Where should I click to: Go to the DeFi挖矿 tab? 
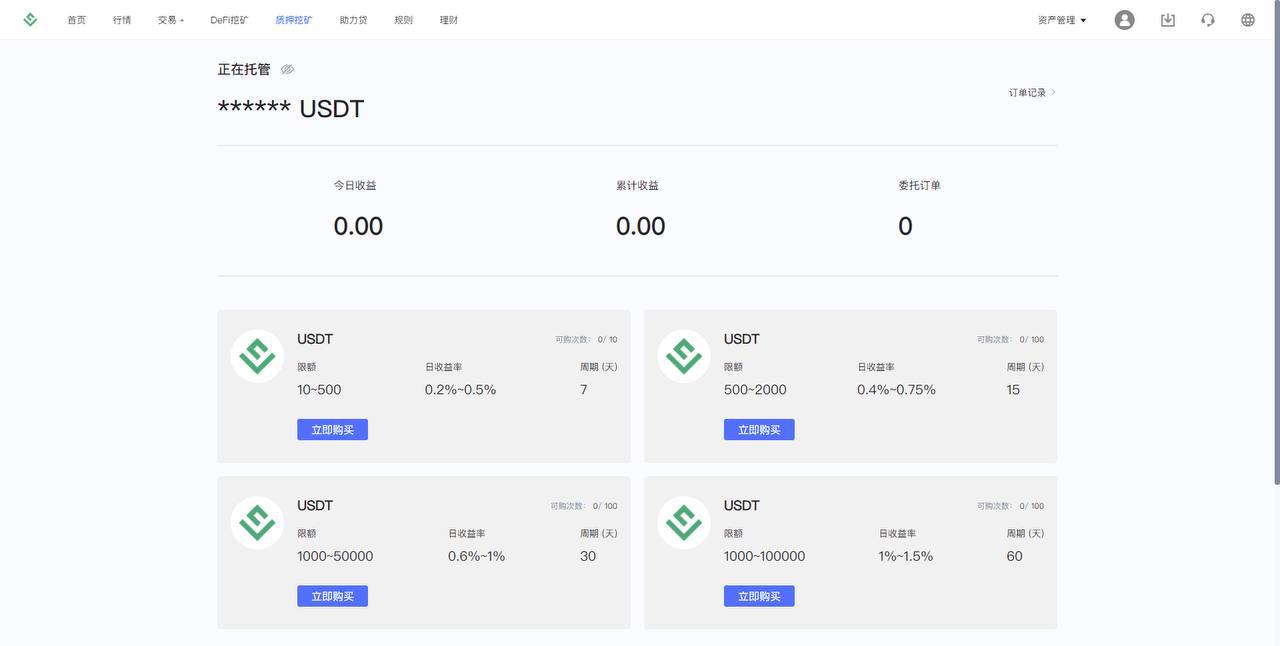click(229, 20)
